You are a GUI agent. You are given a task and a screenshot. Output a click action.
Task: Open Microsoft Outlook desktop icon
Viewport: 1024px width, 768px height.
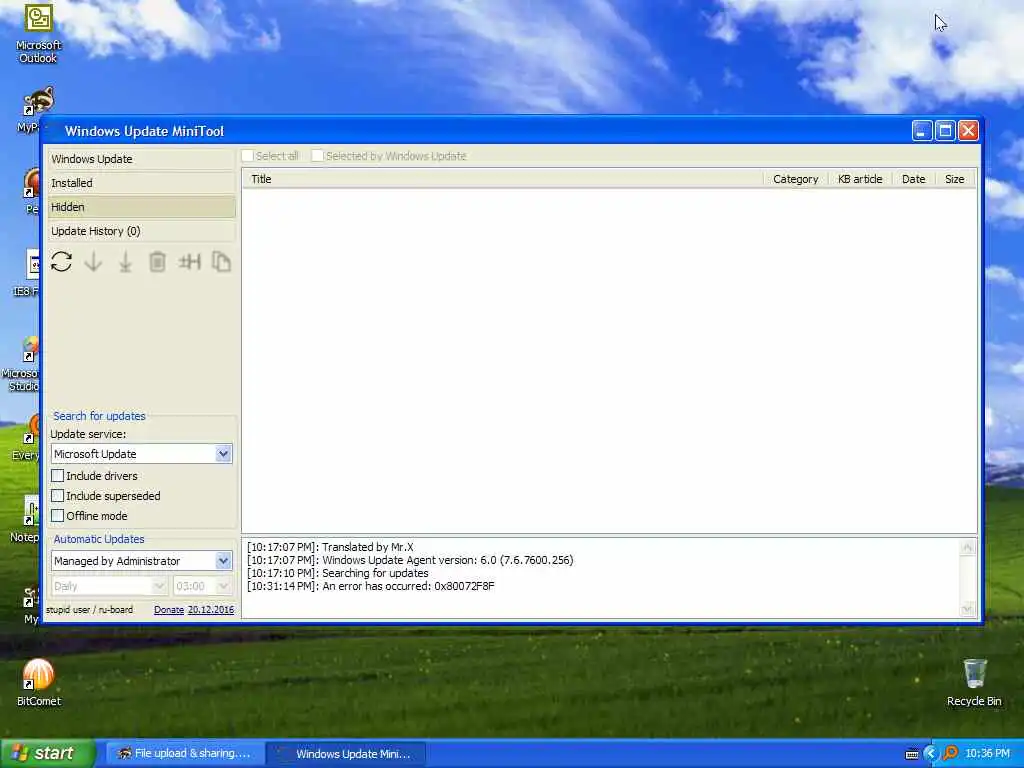39,34
